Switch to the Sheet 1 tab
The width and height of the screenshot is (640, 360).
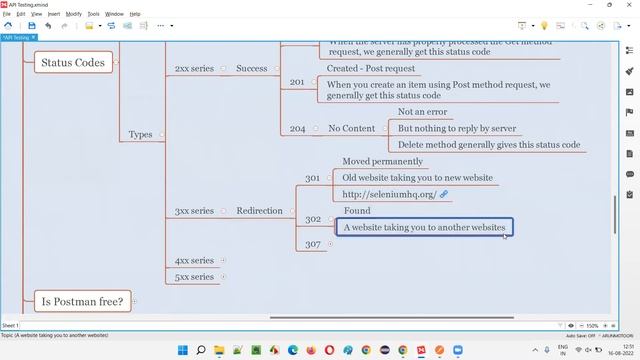click(10, 326)
